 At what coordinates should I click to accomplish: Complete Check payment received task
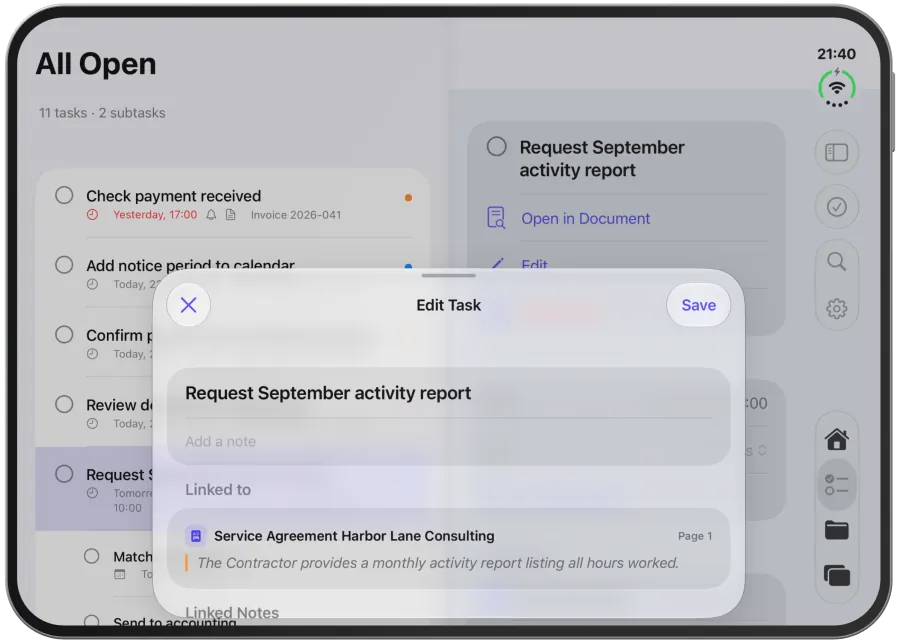tap(64, 196)
